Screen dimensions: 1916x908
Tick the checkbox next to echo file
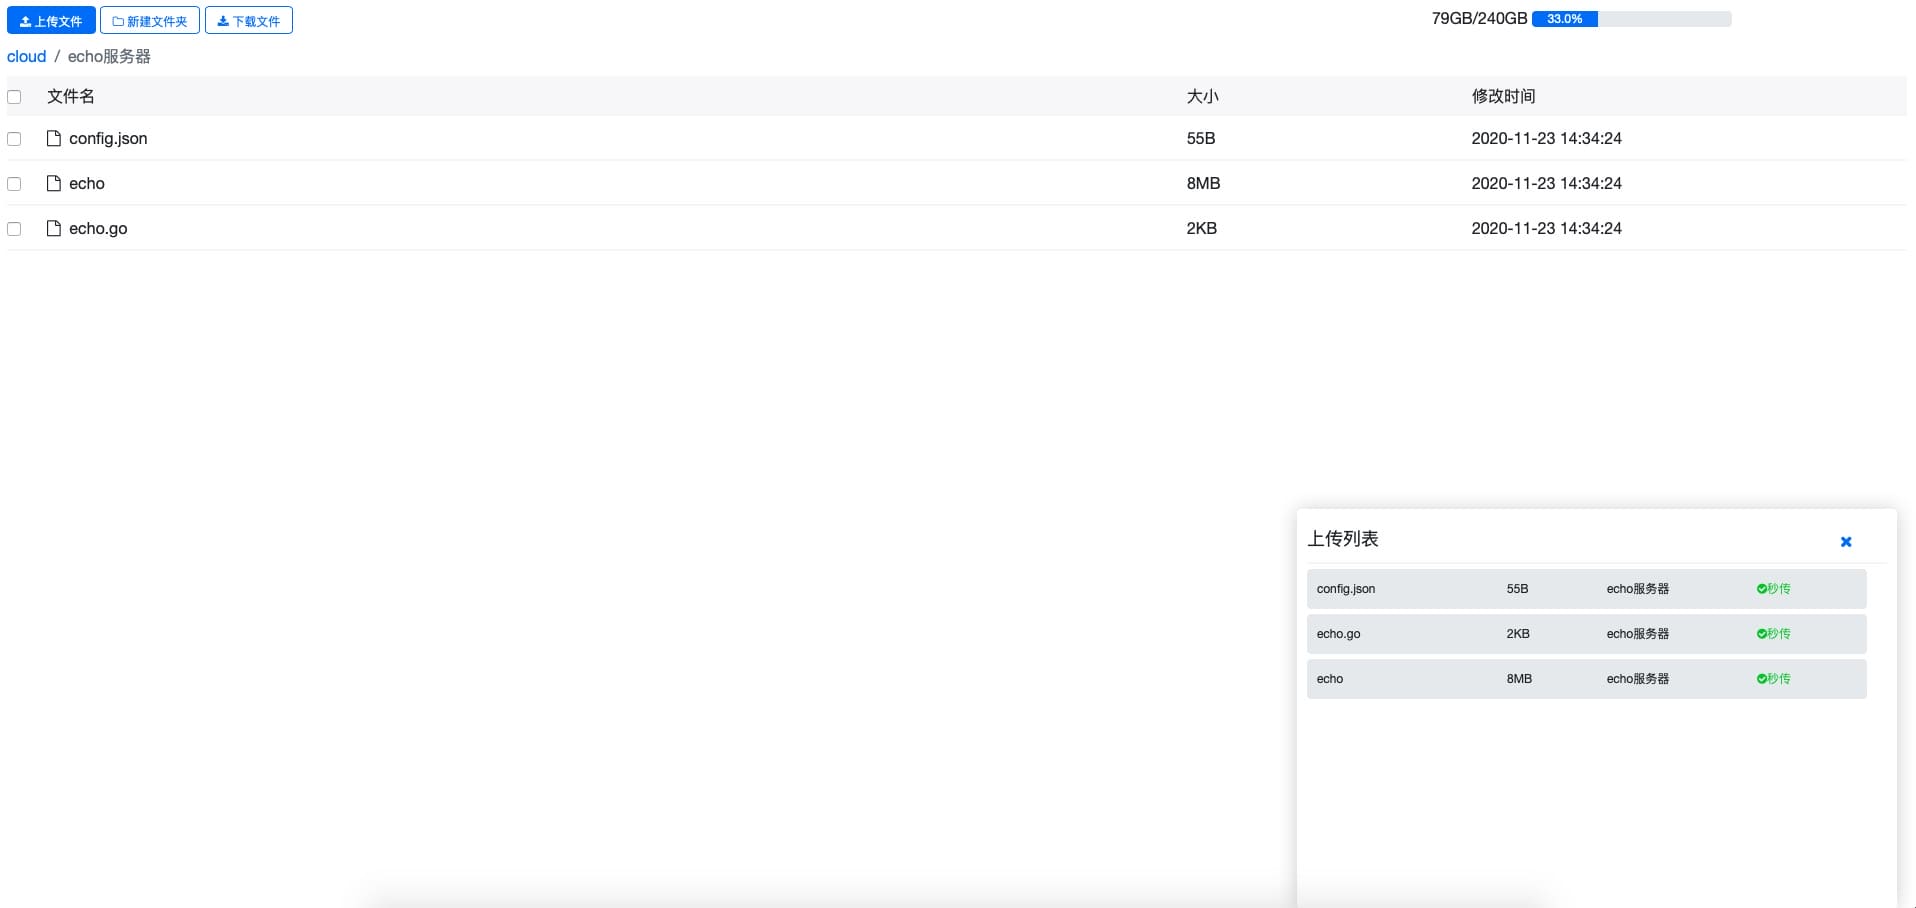pos(14,184)
